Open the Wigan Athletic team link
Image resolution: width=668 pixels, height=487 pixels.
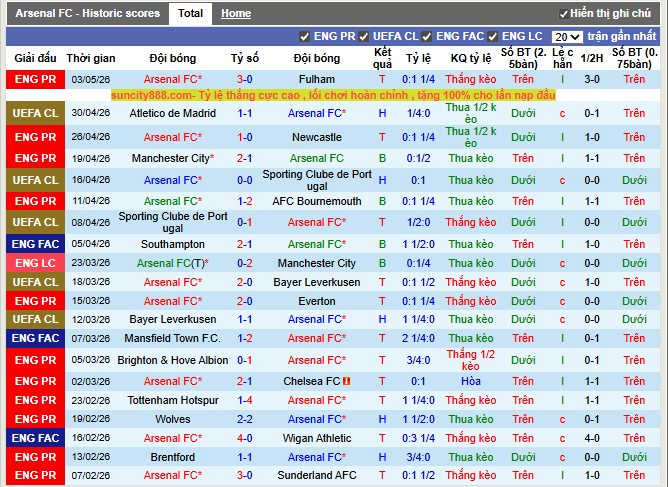(317, 438)
